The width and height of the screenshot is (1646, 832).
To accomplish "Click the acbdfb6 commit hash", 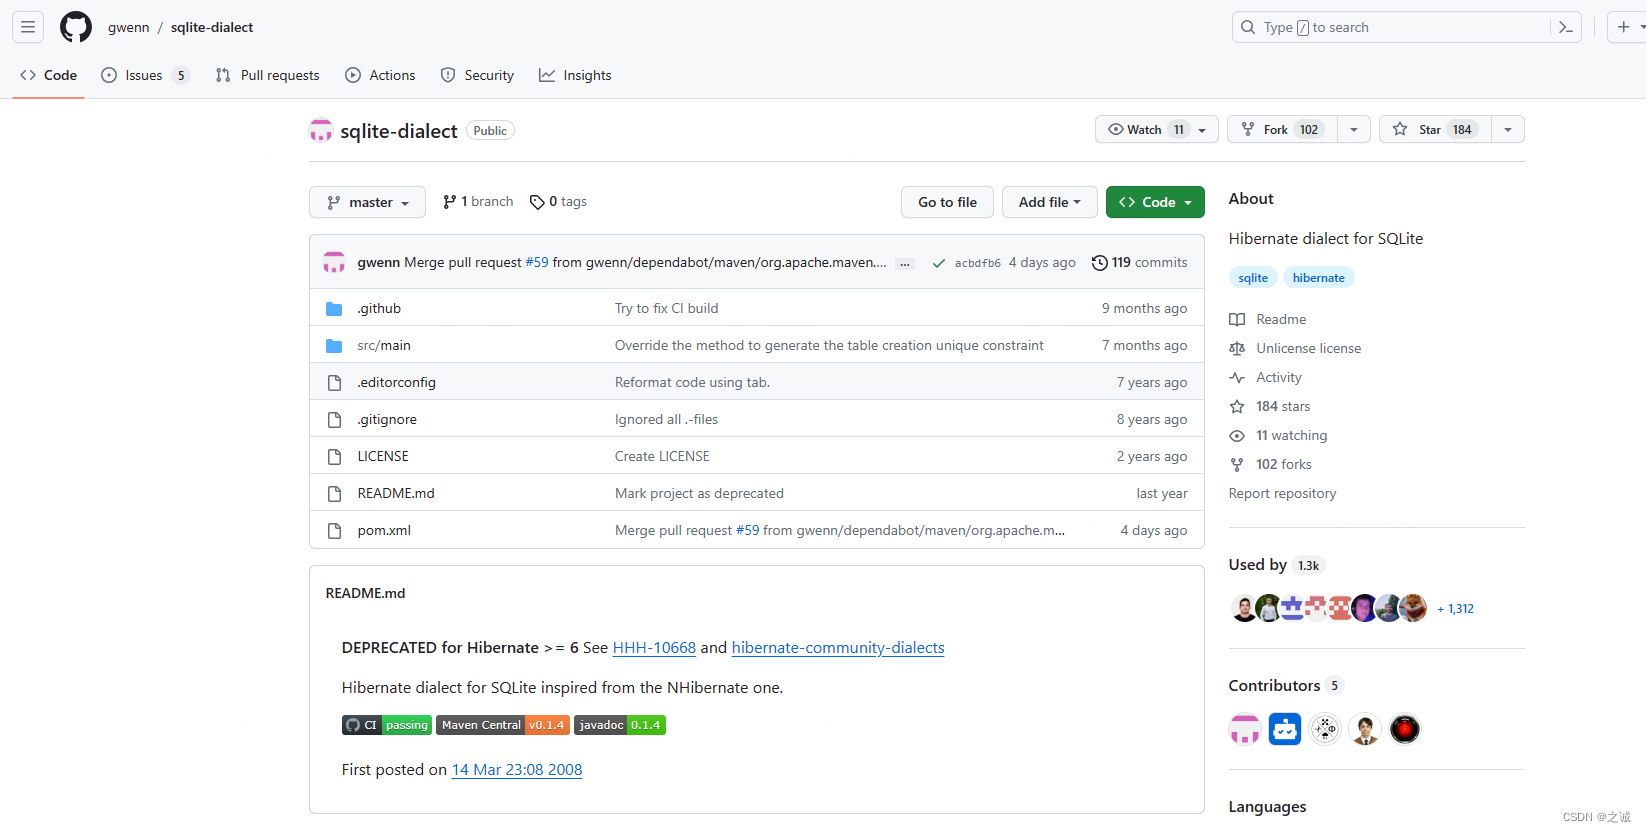I will [x=977, y=264].
